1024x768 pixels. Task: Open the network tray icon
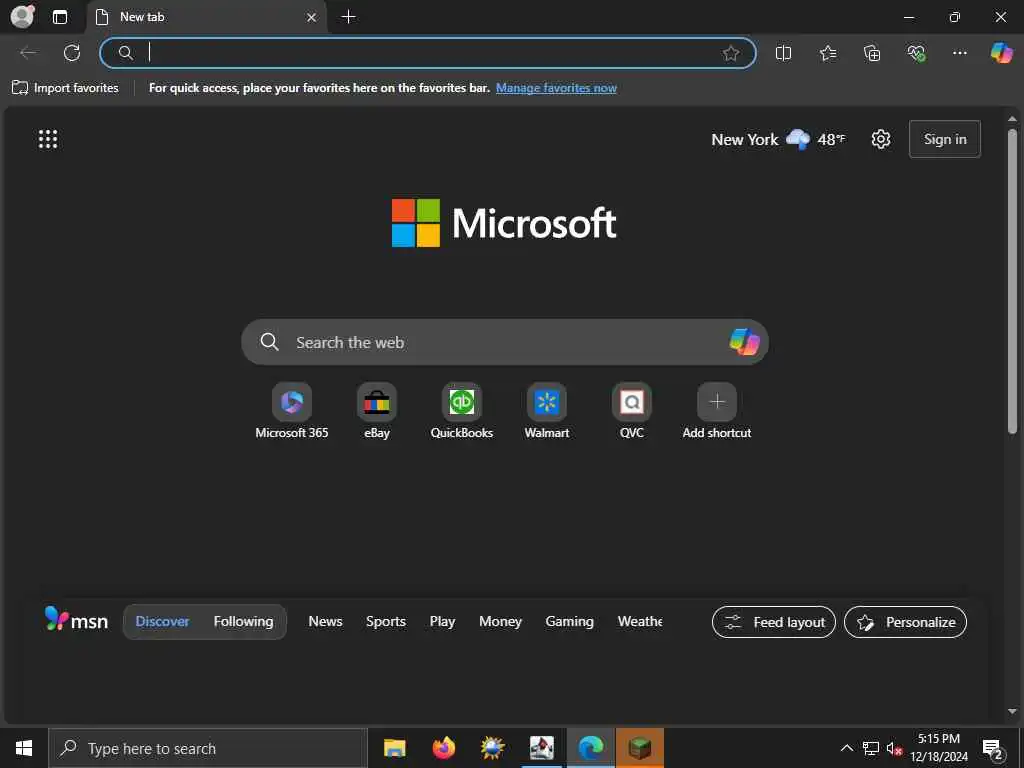tap(871, 748)
